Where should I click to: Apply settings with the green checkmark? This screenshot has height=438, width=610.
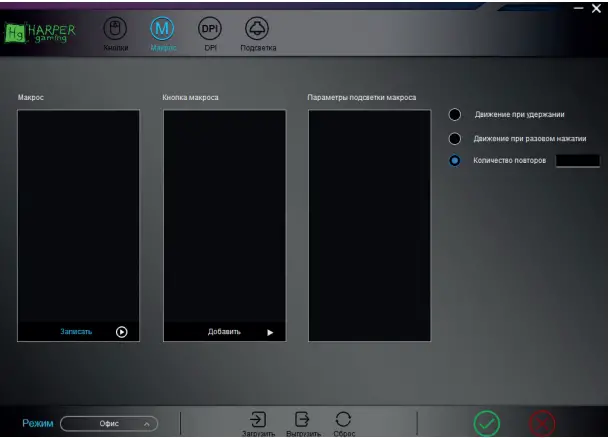[x=486, y=423]
